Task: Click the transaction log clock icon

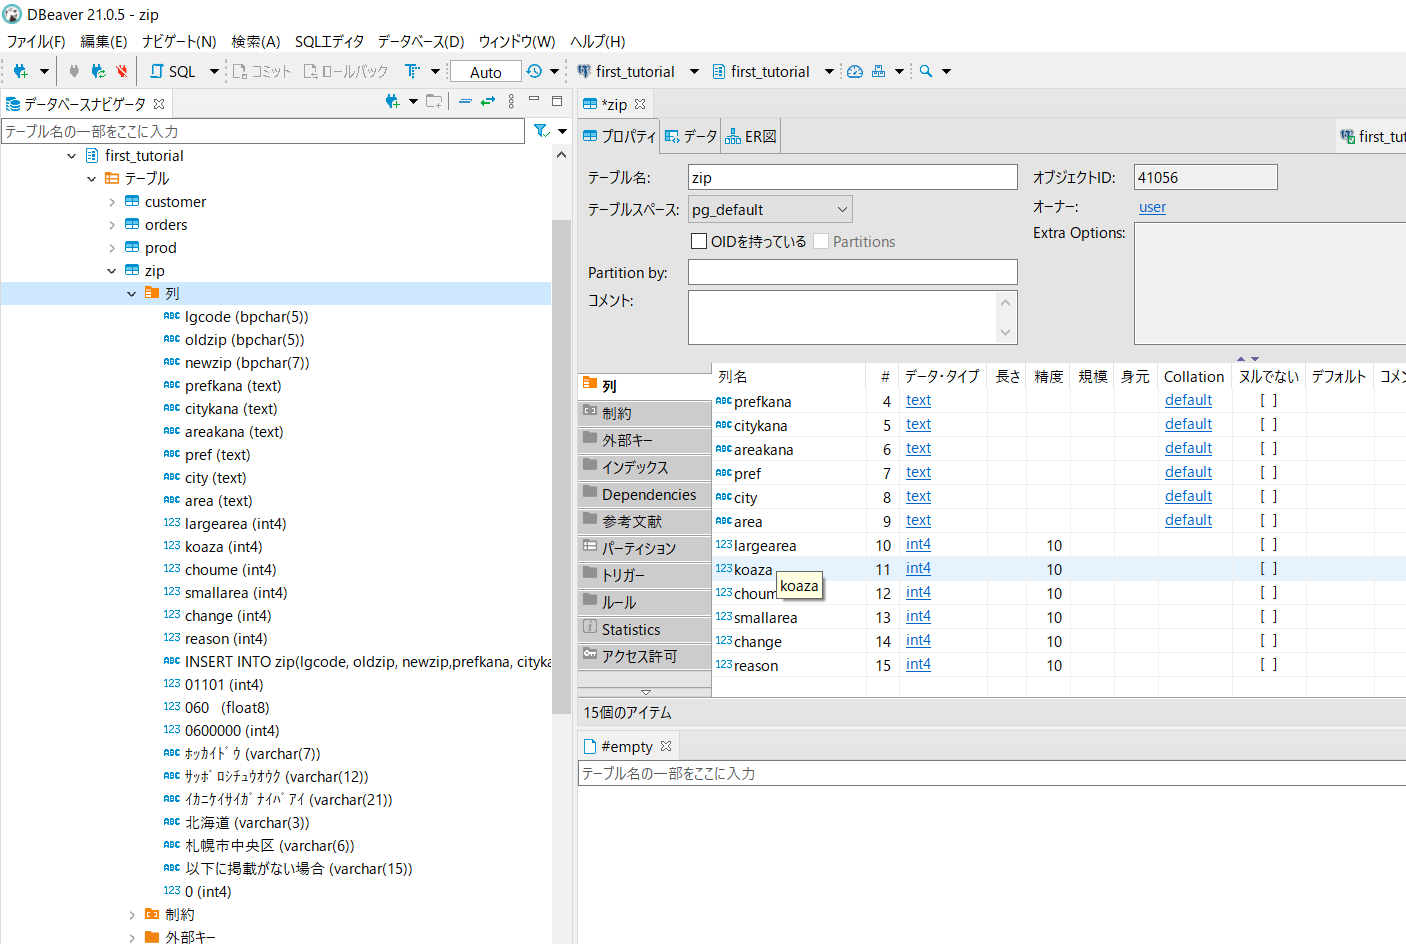Action: (x=535, y=71)
